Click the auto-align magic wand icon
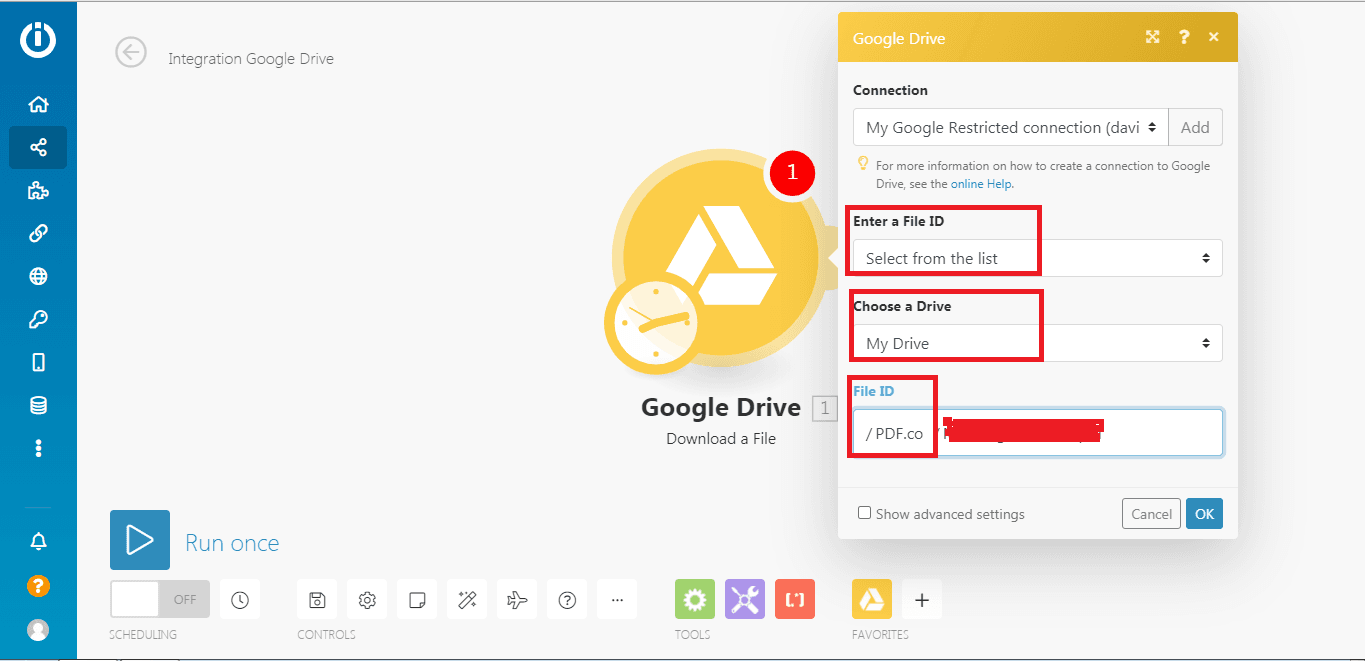The image size is (1365, 661). click(467, 600)
